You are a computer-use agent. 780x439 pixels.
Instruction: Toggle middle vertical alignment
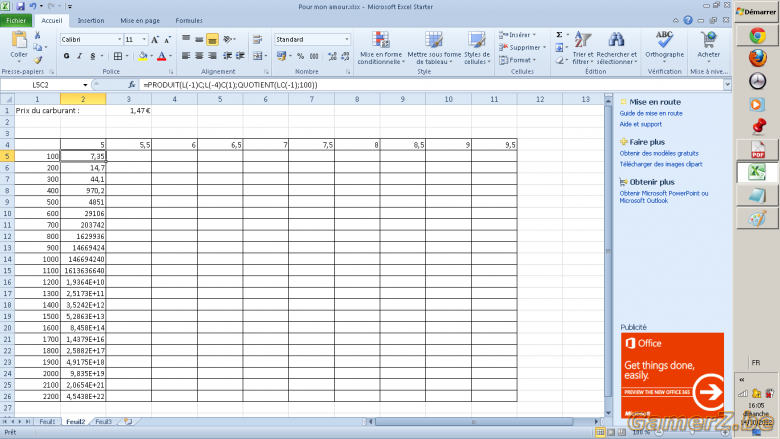(x=199, y=39)
